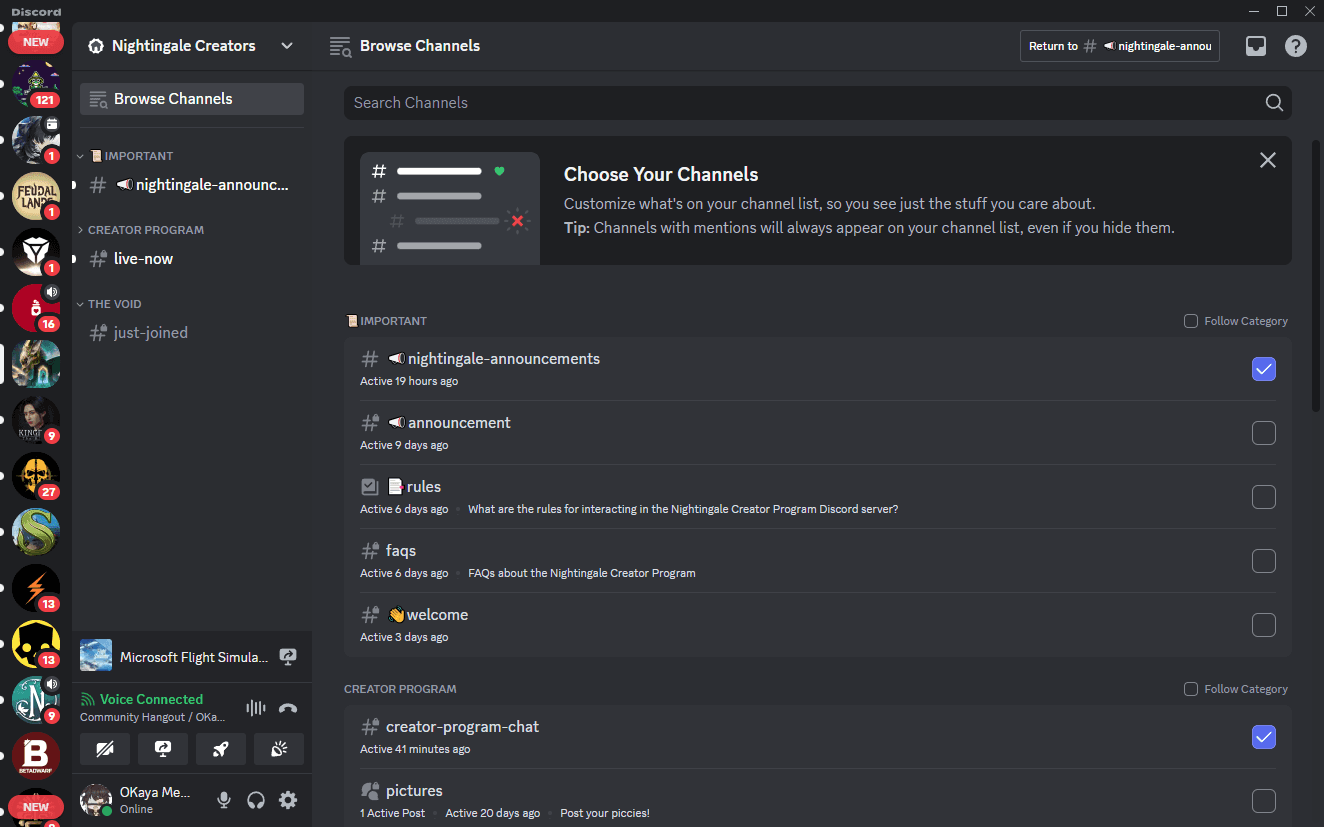Screen dimensions: 1324x827
Task: Uncheck the nightingale-announcements channel checkbox
Action: [1264, 369]
